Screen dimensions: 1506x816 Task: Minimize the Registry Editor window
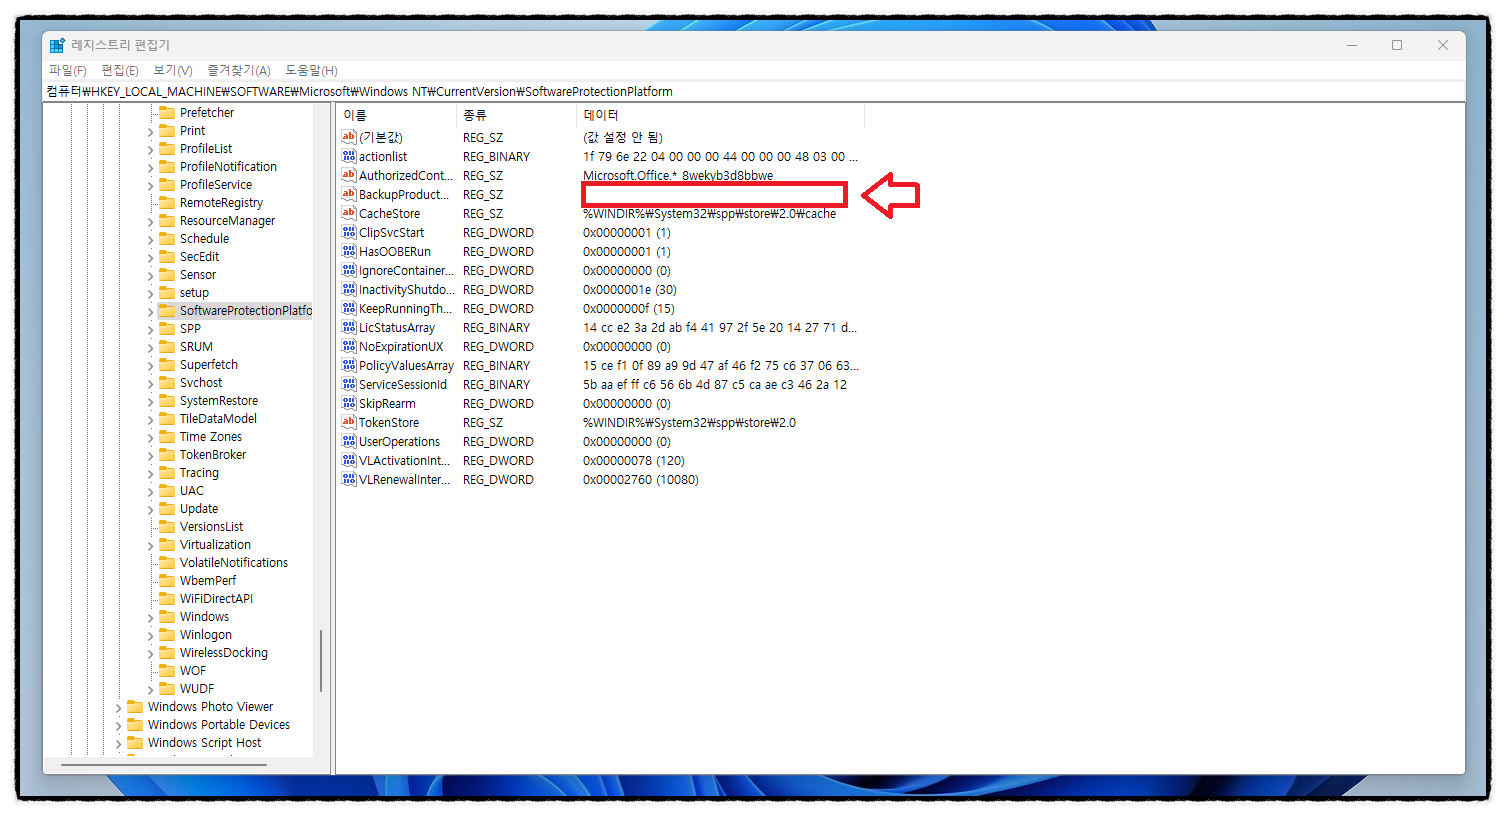click(1352, 45)
